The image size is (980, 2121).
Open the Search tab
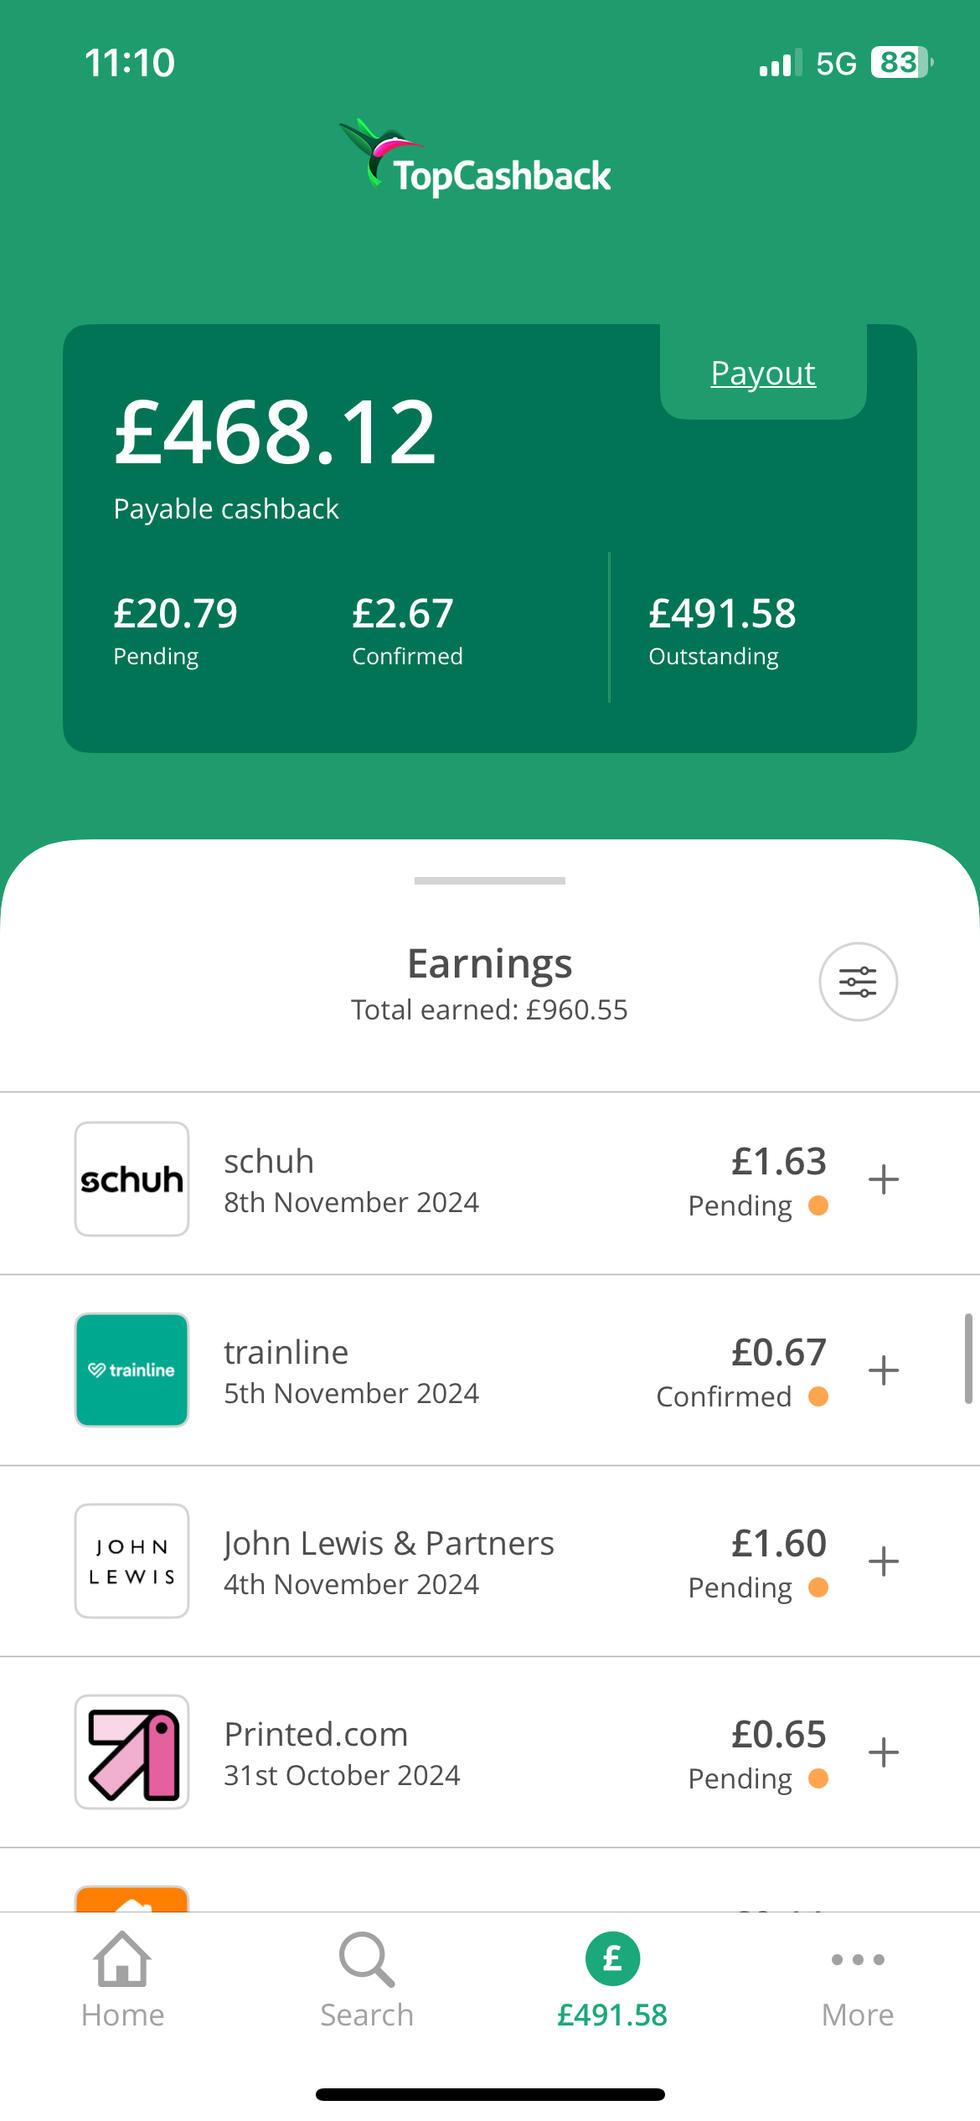coord(367,1980)
